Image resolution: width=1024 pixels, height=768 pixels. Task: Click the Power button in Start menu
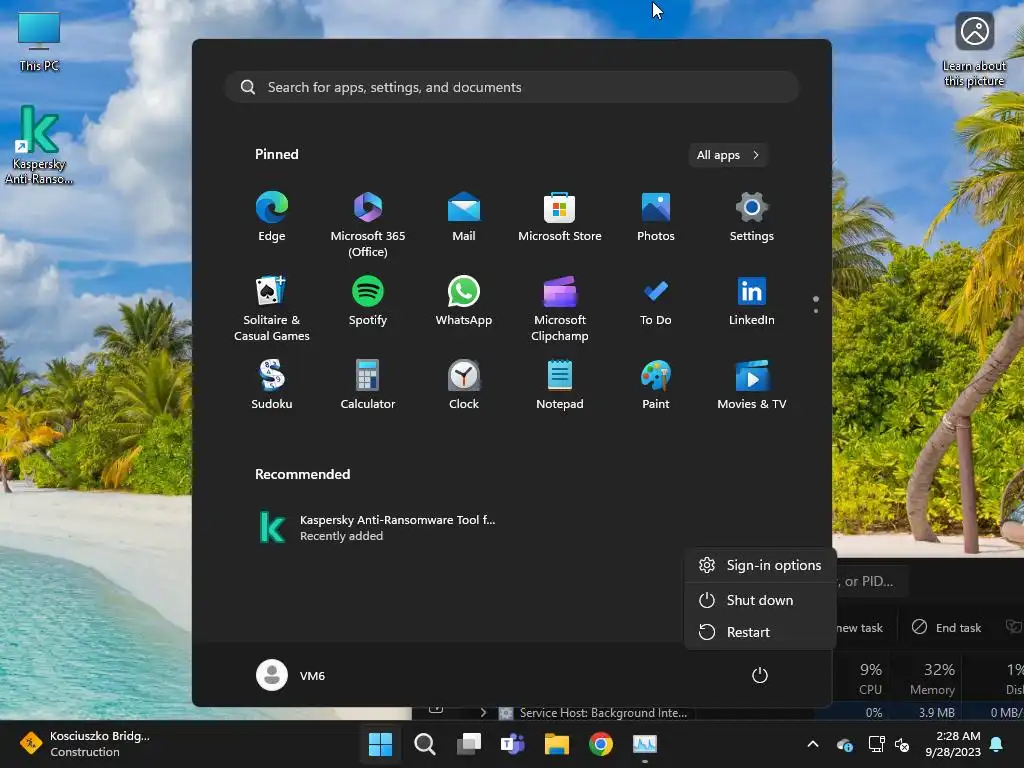click(x=760, y=675)
